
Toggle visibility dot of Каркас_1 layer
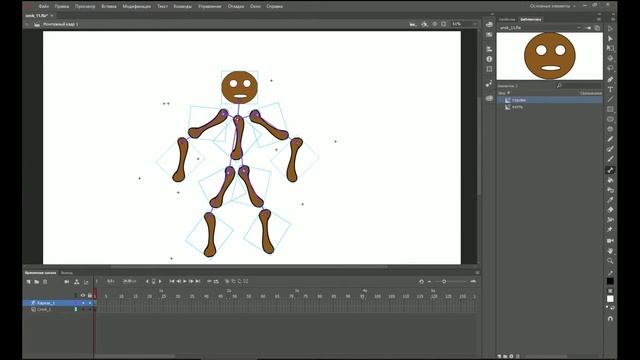pyautogui.click(x=83, y=303)
